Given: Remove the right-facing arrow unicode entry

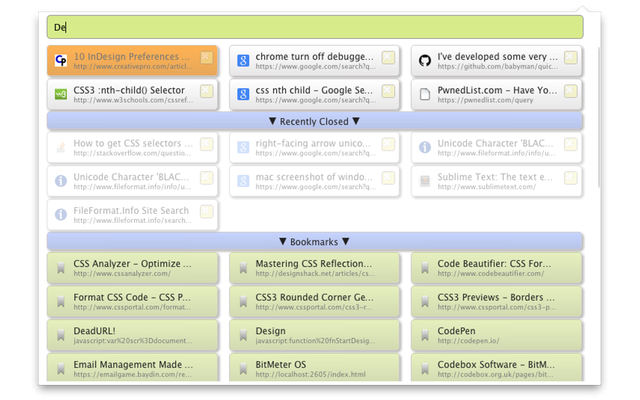Looking at the screenshot, I should coord(388,144).
